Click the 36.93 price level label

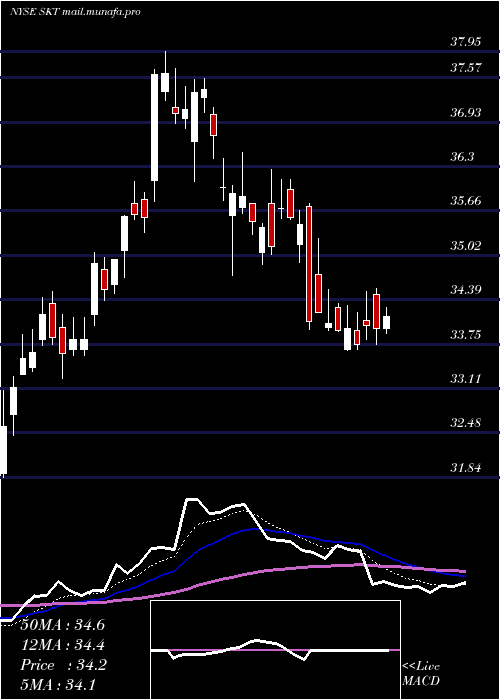click(x=465, y=112)
